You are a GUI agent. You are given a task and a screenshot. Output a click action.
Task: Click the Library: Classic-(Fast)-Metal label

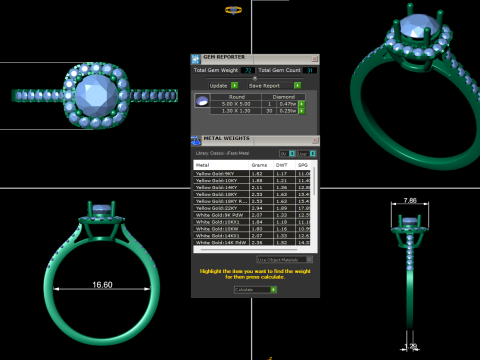222,153
